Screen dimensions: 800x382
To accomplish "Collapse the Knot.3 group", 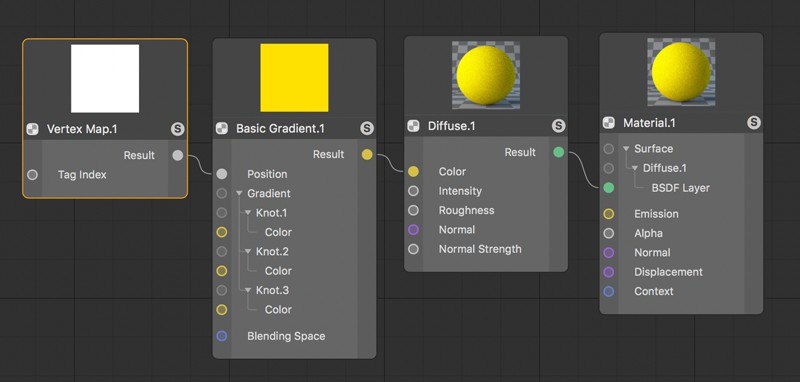I will [x=248, y=290].
